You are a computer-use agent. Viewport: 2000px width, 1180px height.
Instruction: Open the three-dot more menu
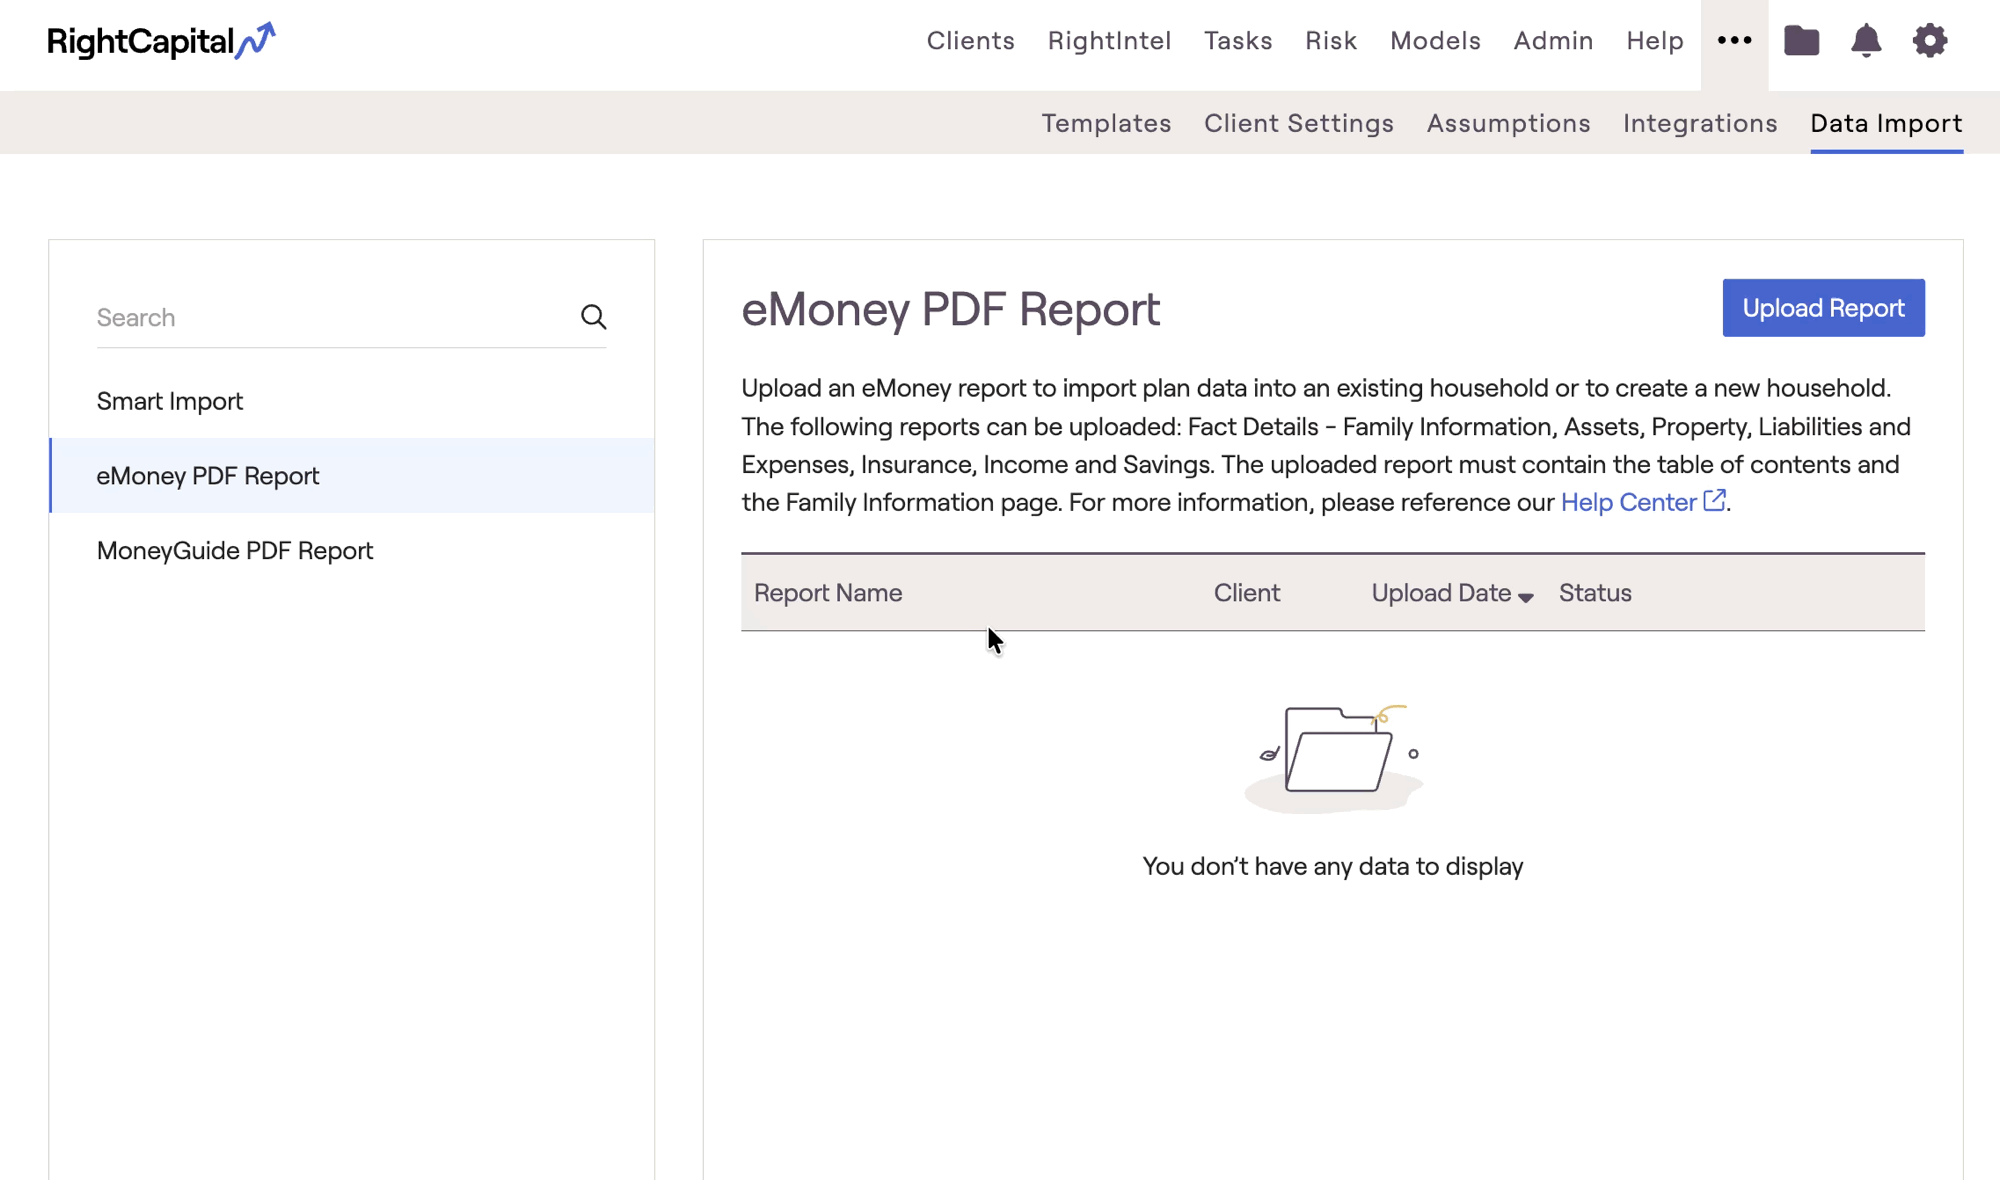(1734, 41)
